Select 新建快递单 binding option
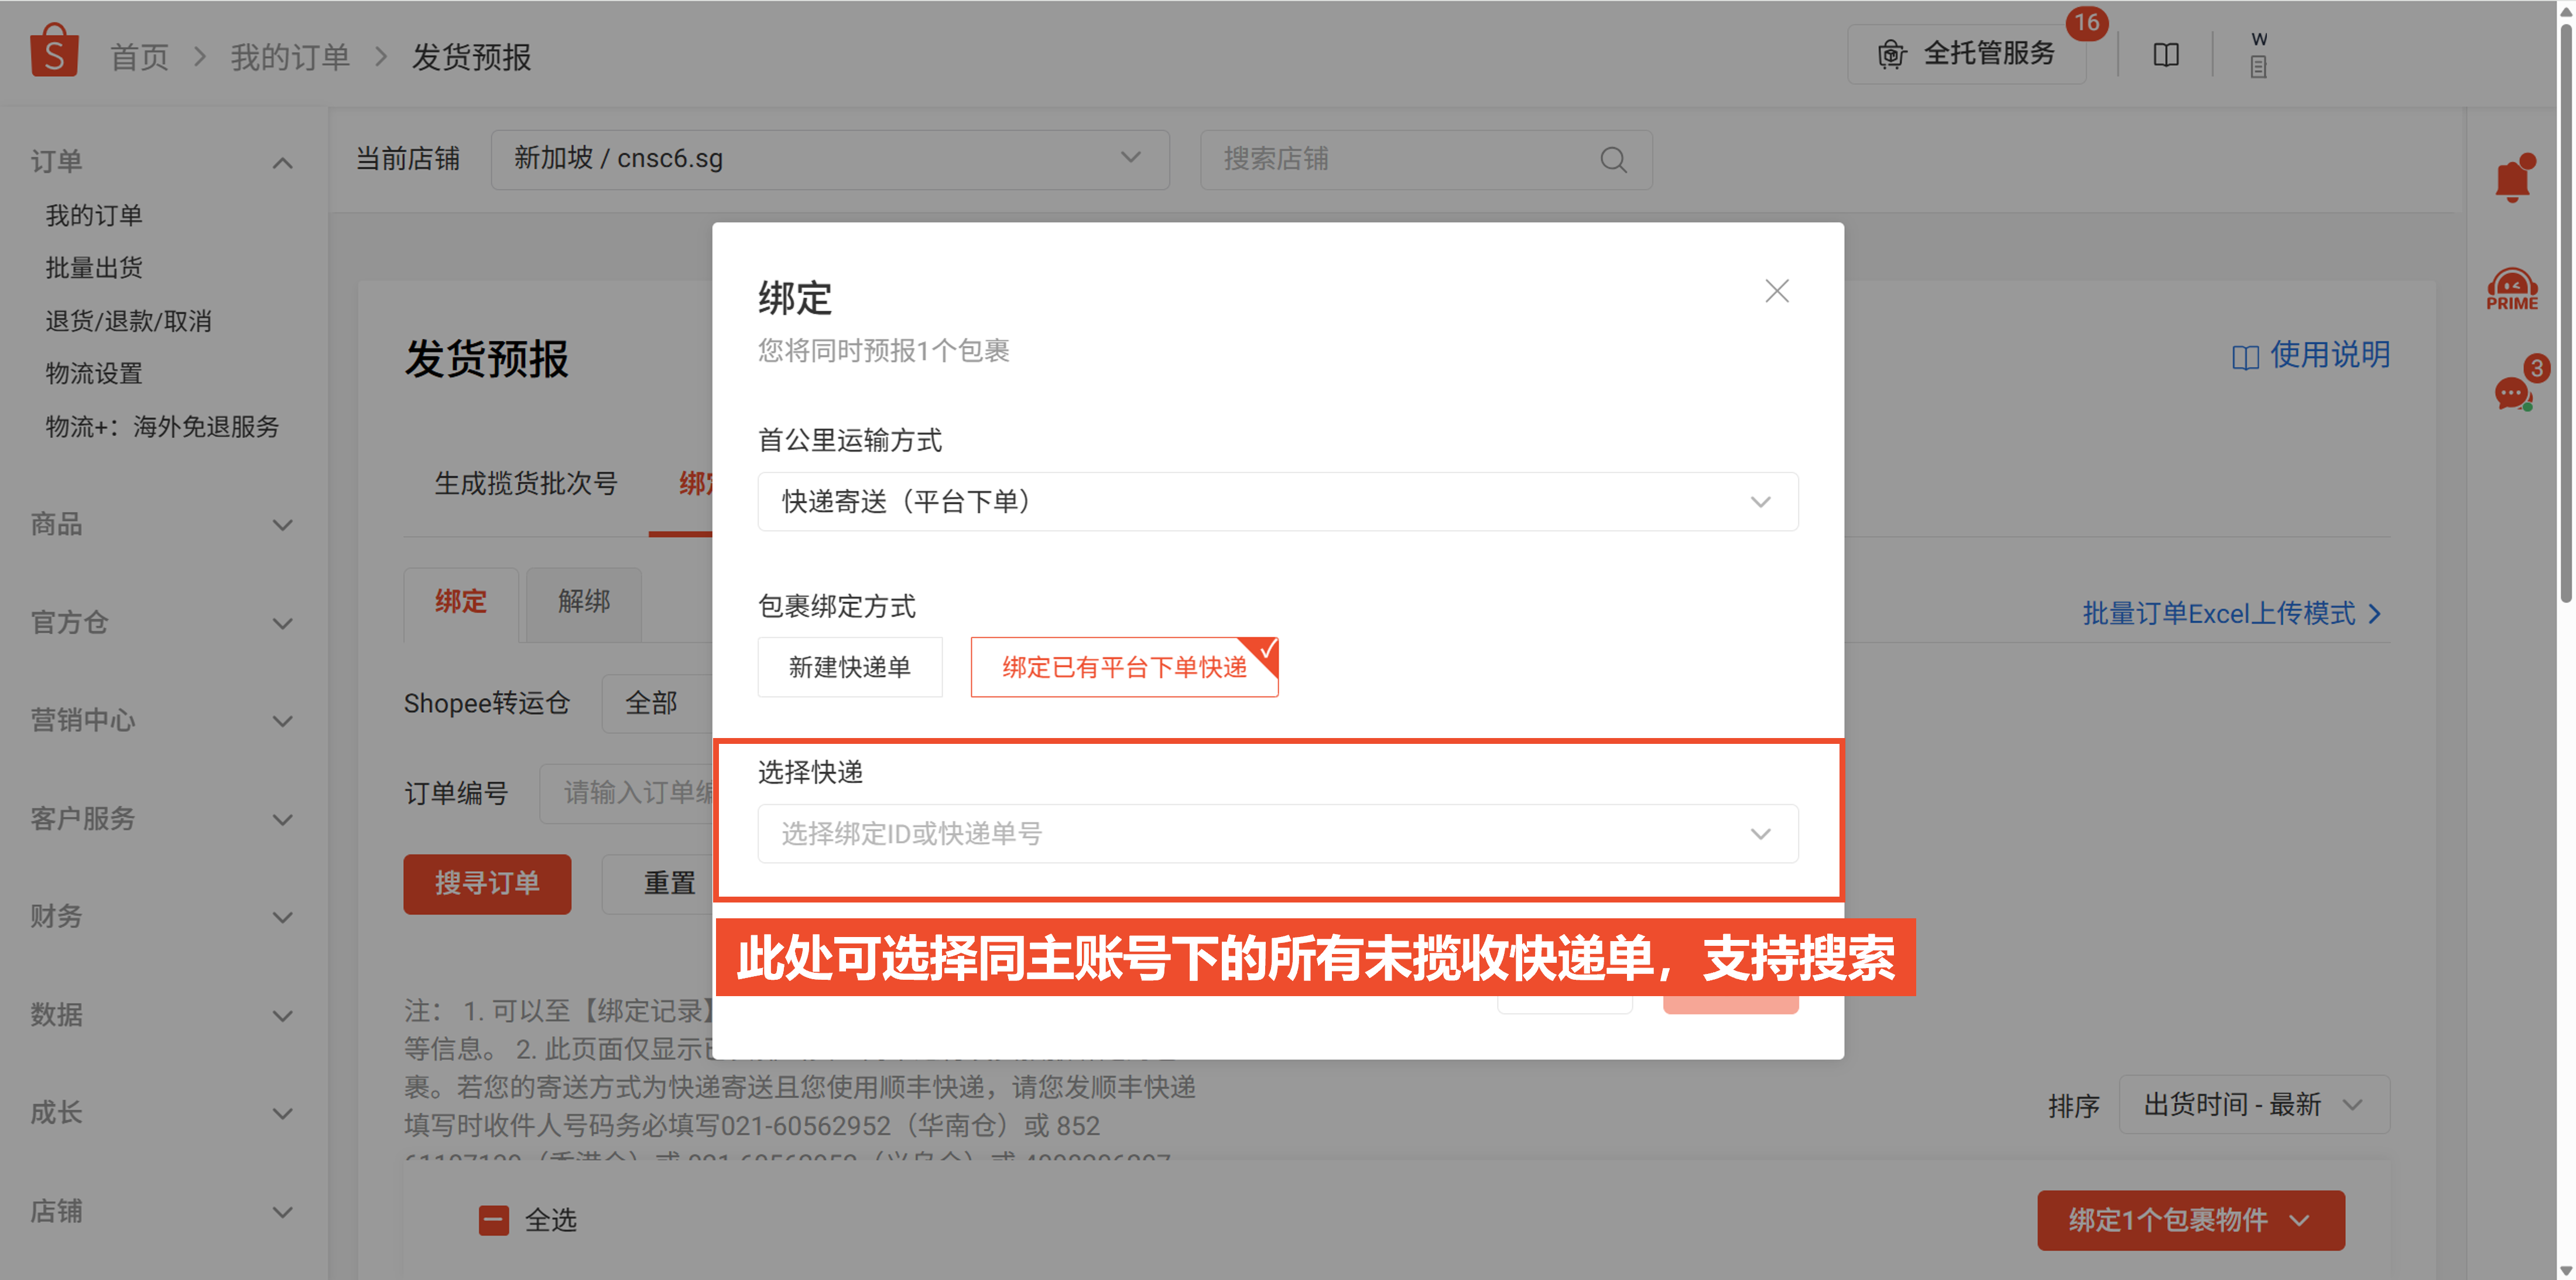 pos(849,667)
